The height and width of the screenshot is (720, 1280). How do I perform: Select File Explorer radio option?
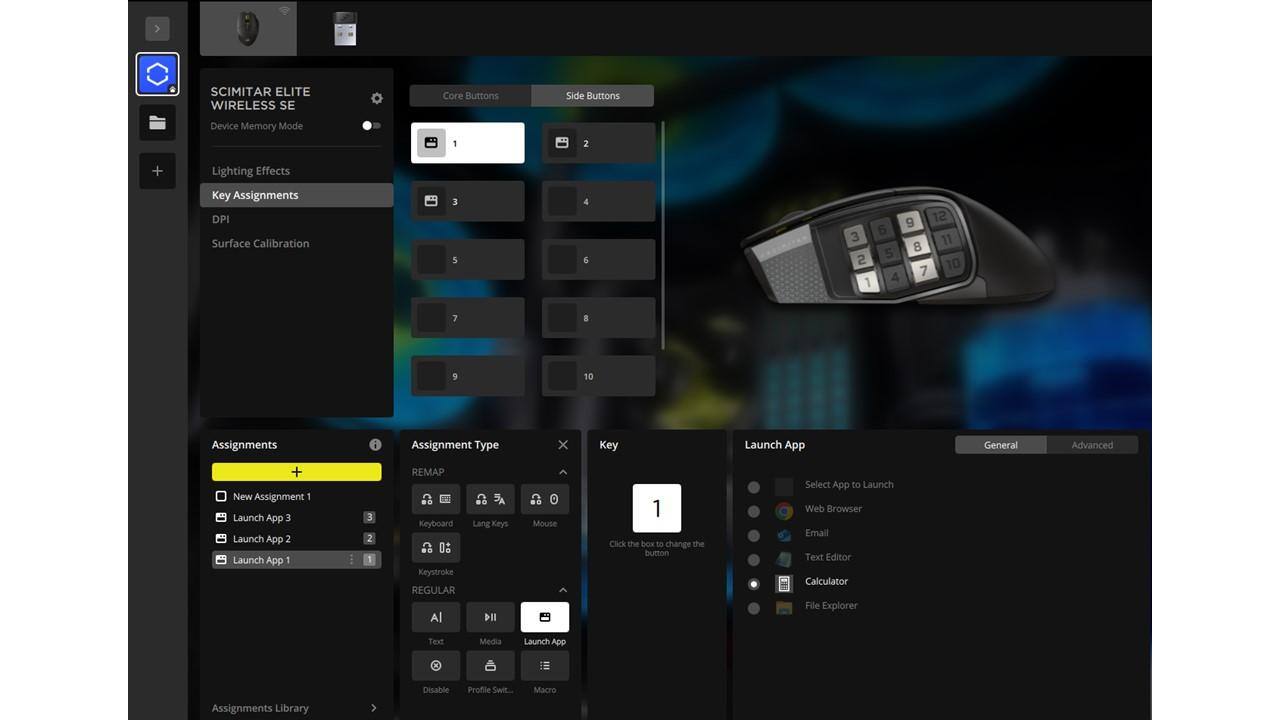(754, 608)
